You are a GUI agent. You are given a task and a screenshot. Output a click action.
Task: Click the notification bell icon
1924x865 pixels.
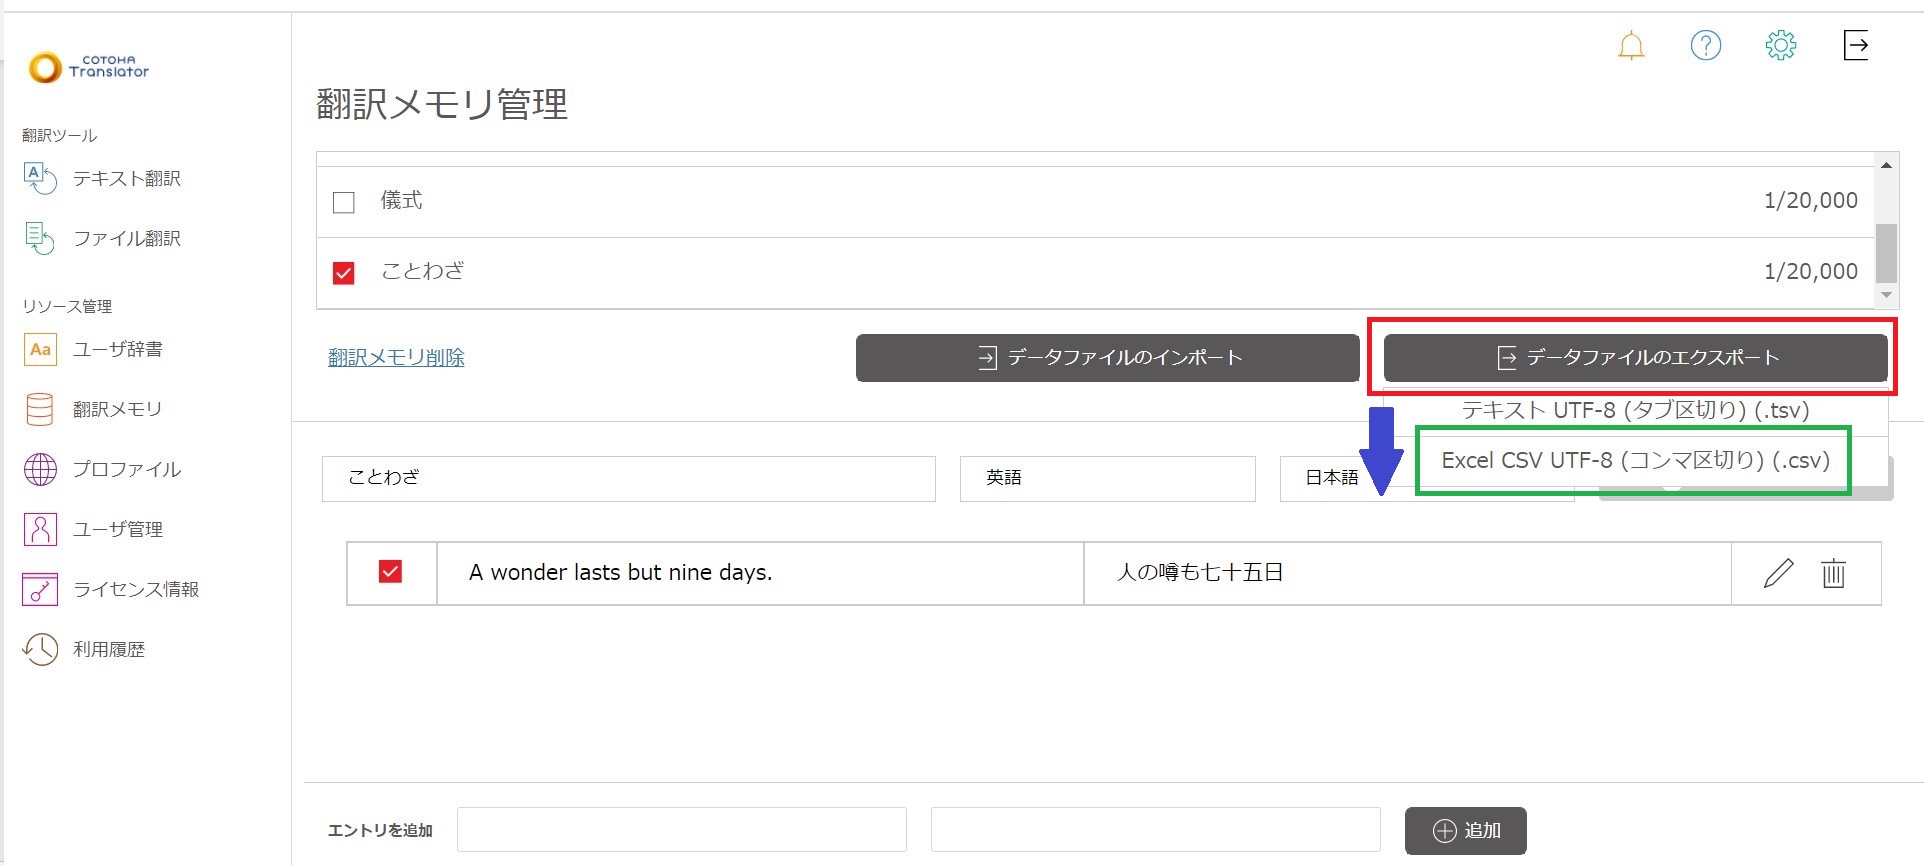coord(1631,46)
